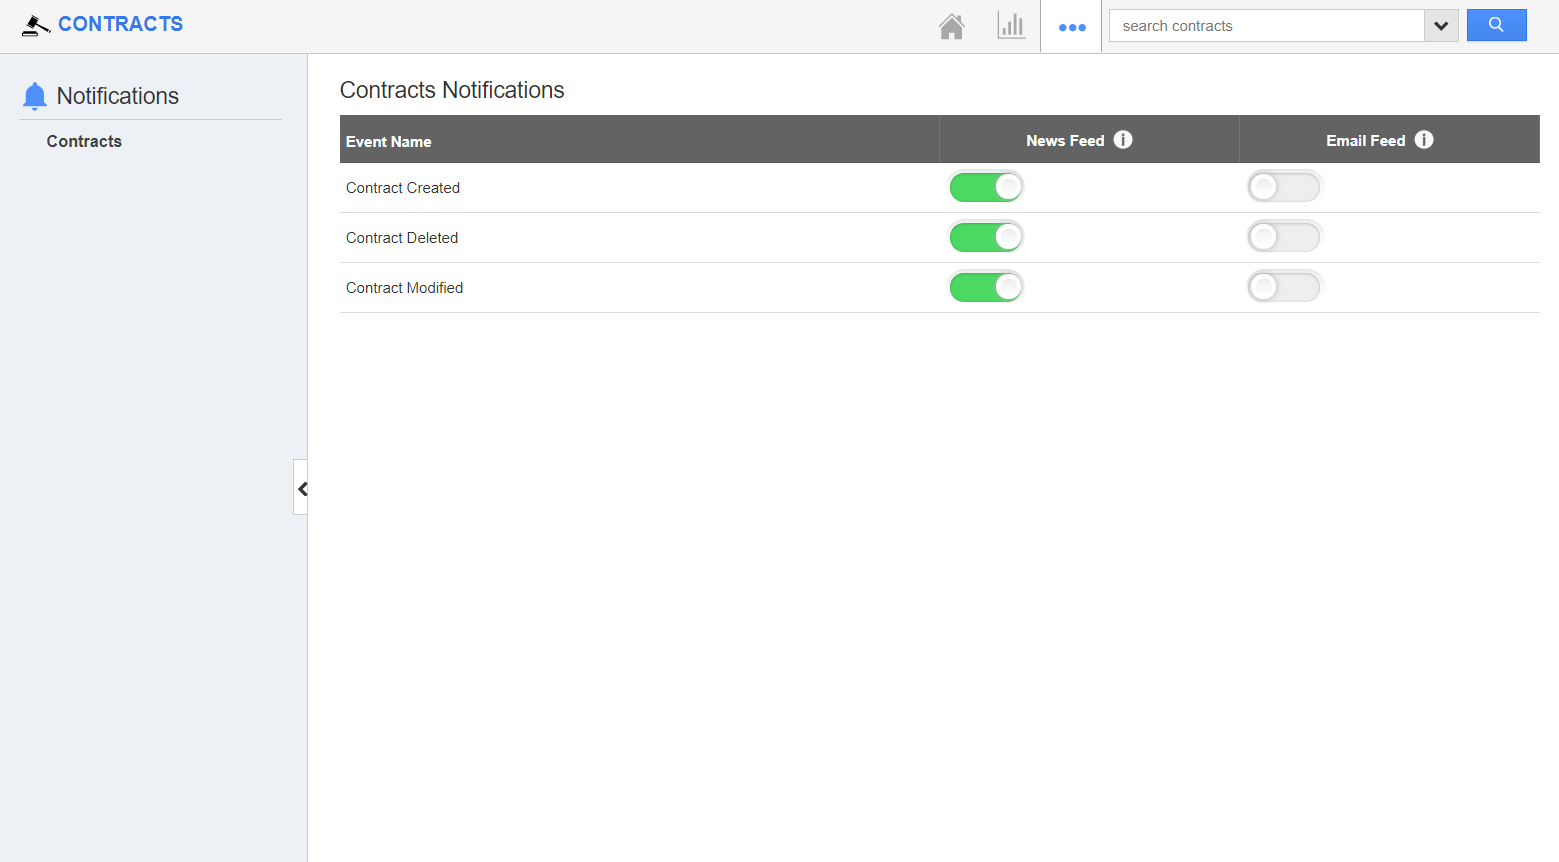Go to the Home icon

(951, 26)
